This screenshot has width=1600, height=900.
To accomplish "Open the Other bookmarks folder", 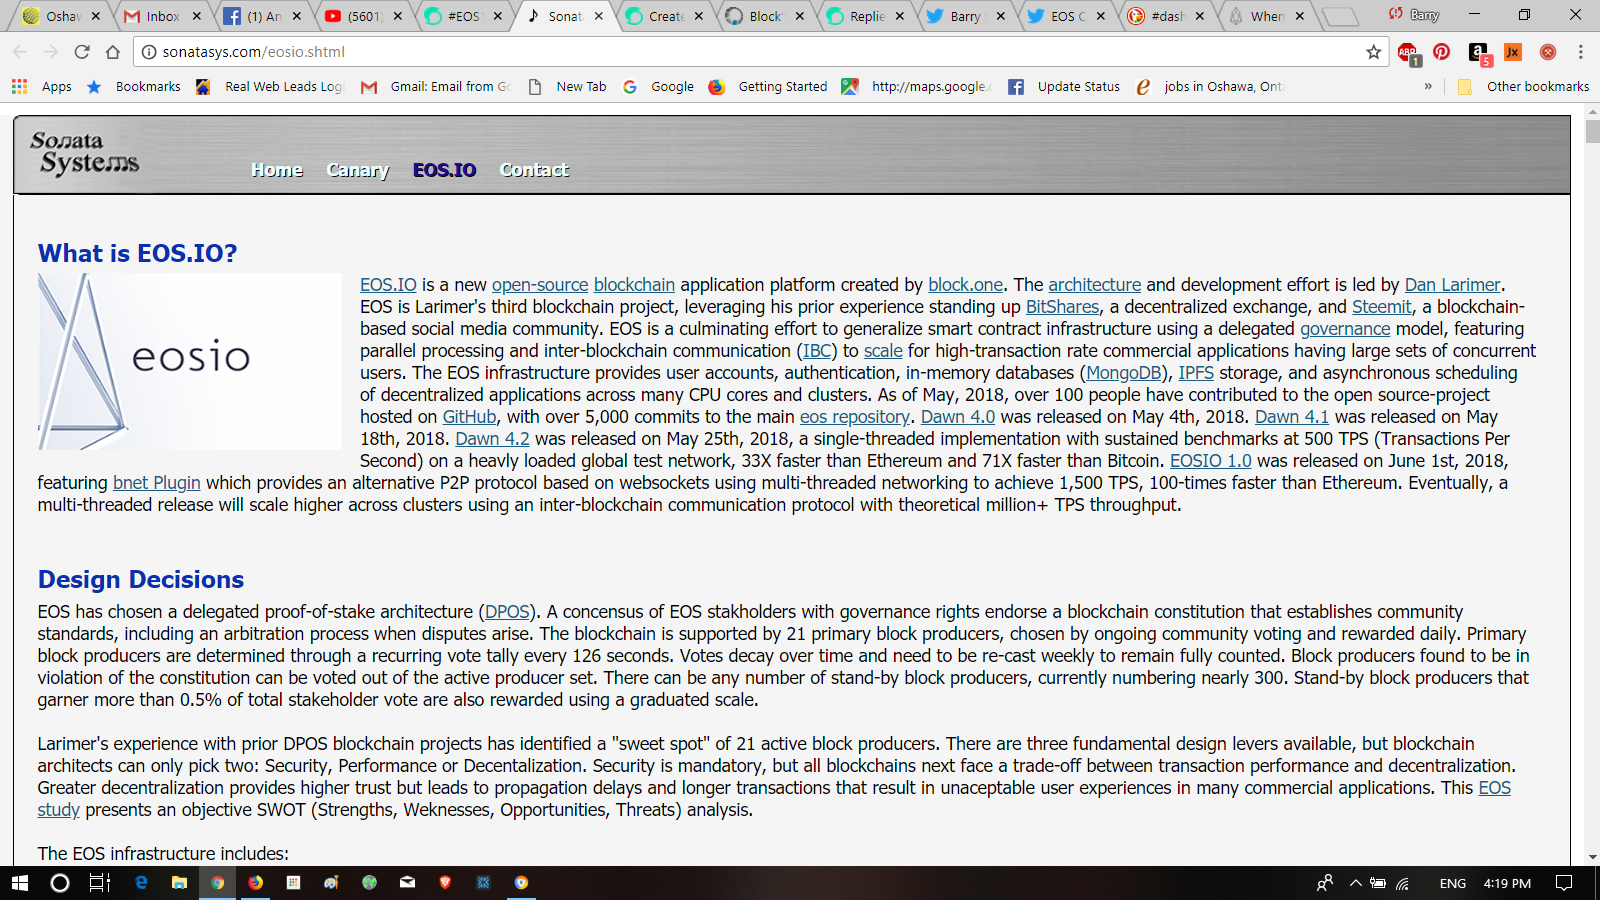I will [1523, 87].
